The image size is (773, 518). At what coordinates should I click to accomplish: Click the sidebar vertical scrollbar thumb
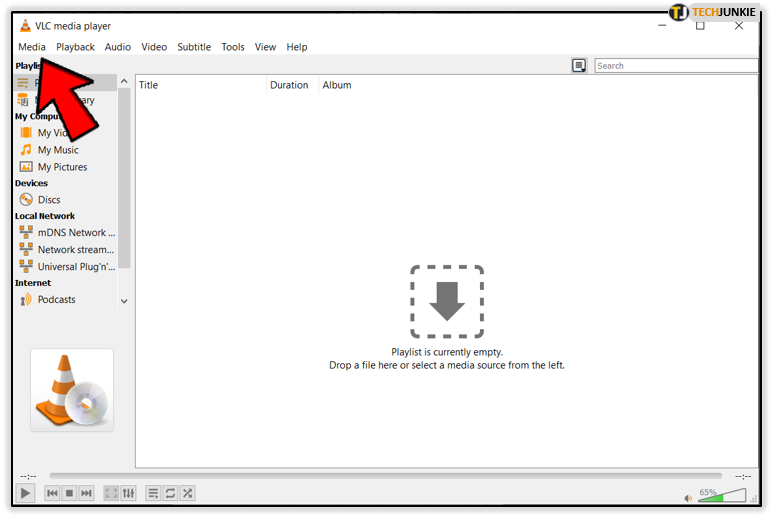click(x=124, y=177)
